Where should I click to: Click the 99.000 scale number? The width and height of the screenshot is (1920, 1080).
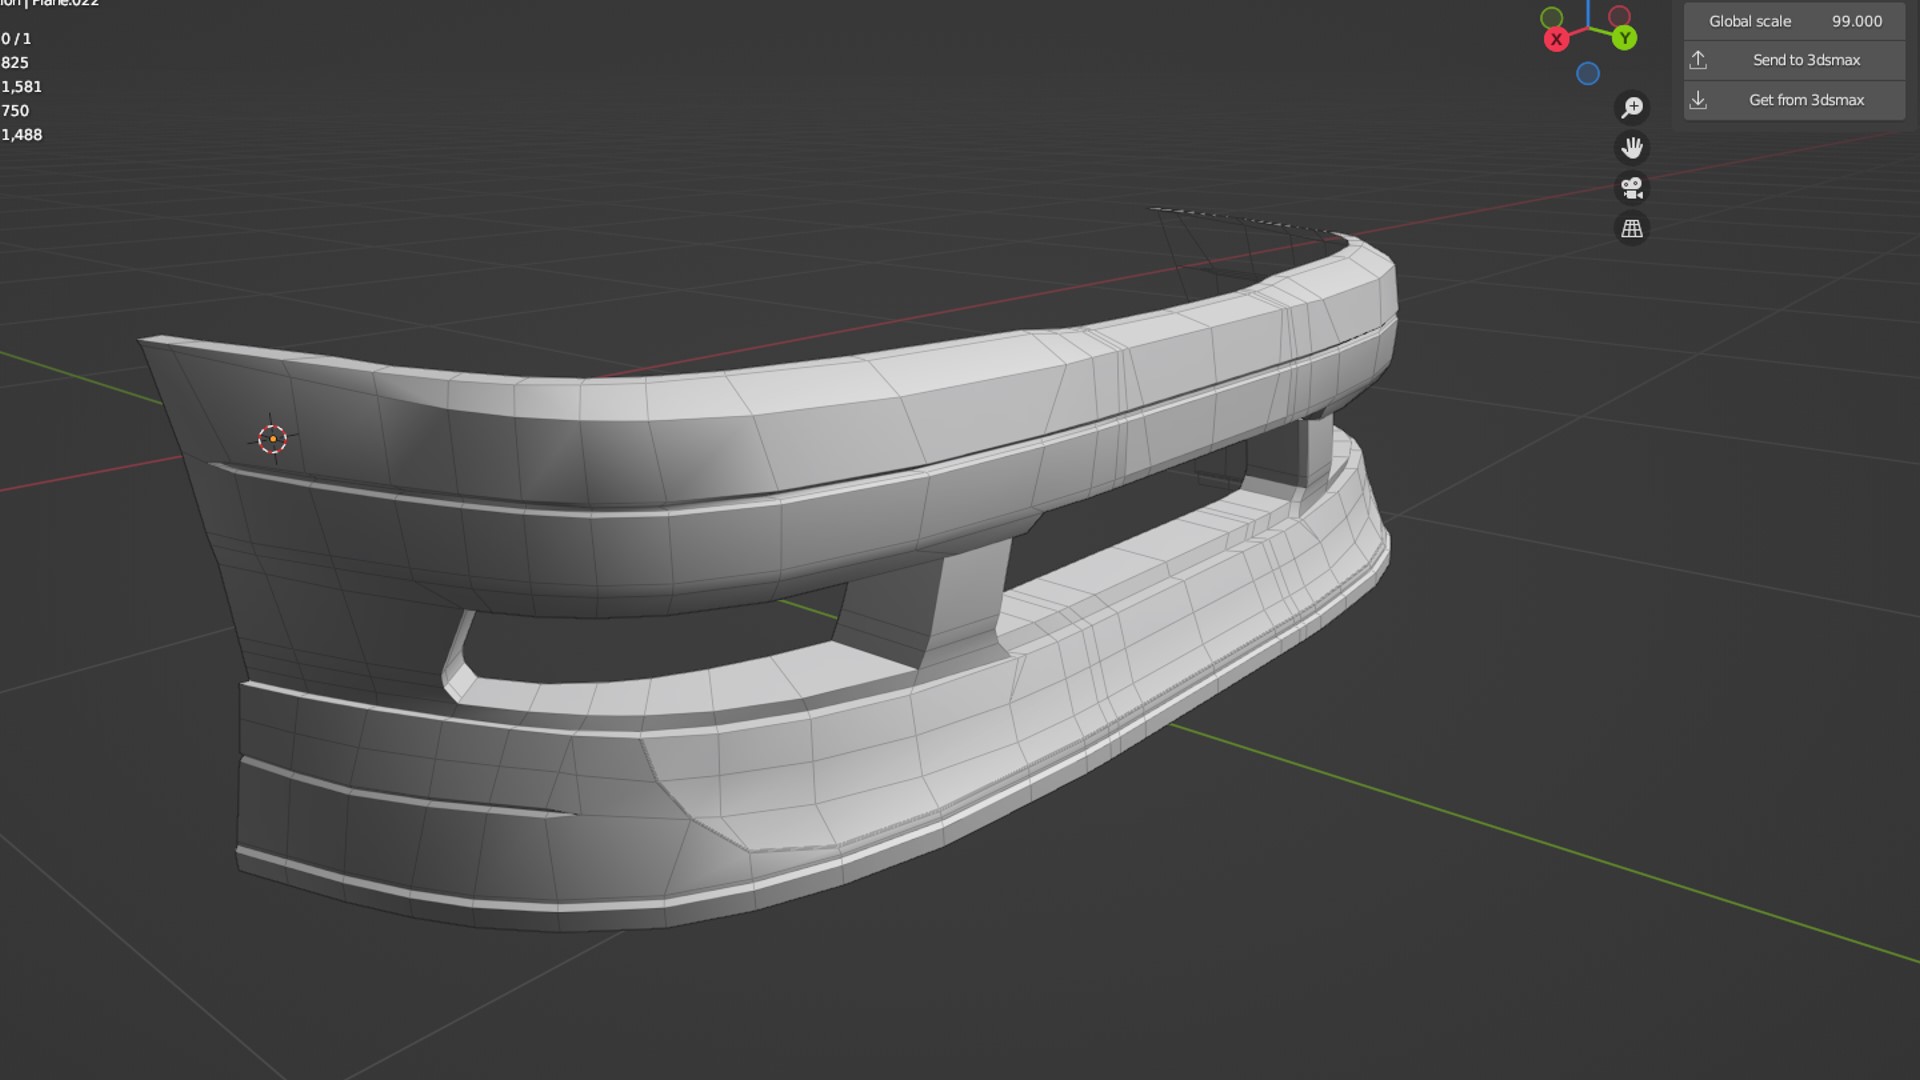coord(1856,21)
